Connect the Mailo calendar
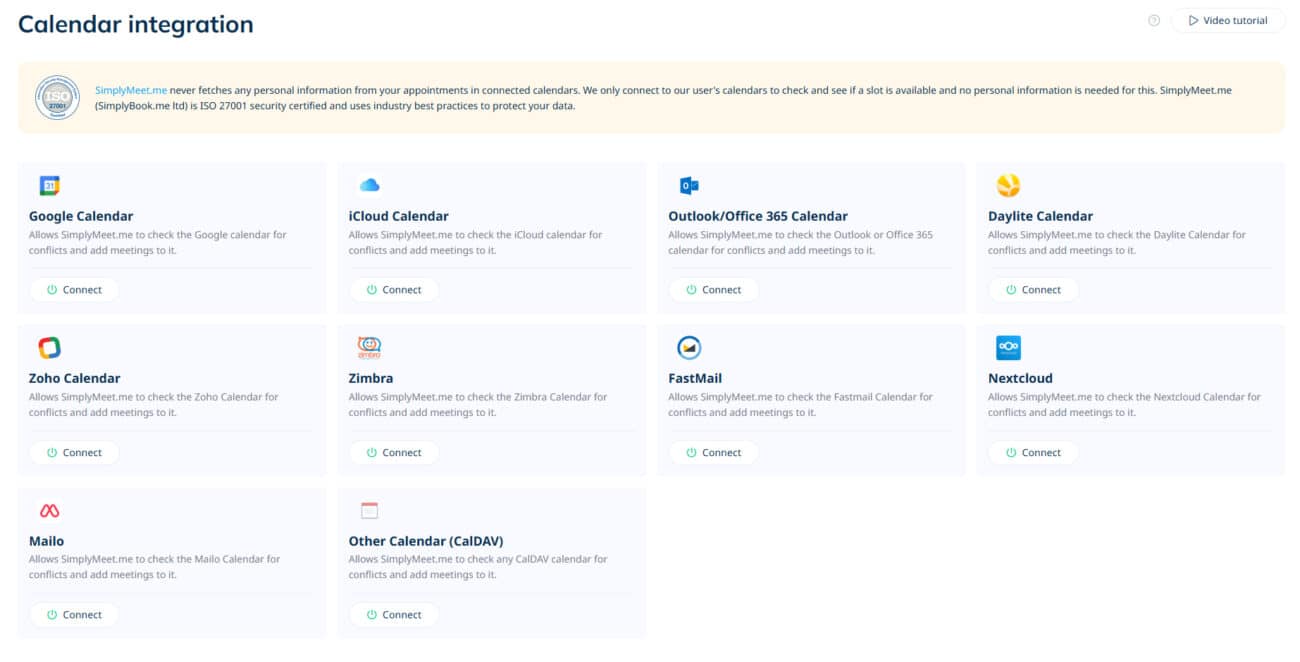Screen dimensions: 1300x662 click(x=74, y=615)
